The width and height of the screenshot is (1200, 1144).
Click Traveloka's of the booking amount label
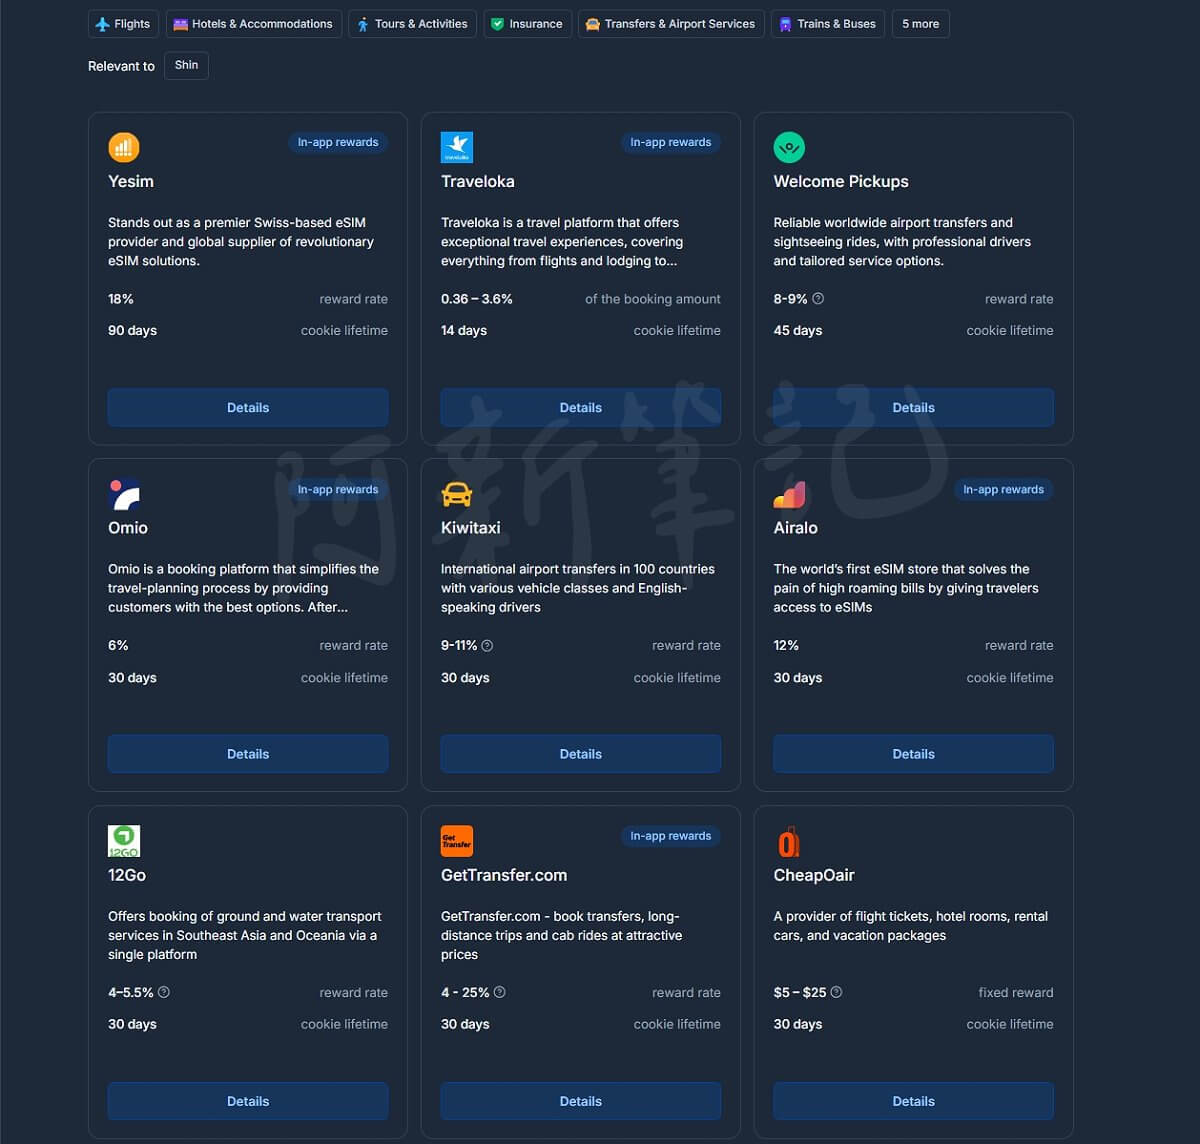click(653, 299)
